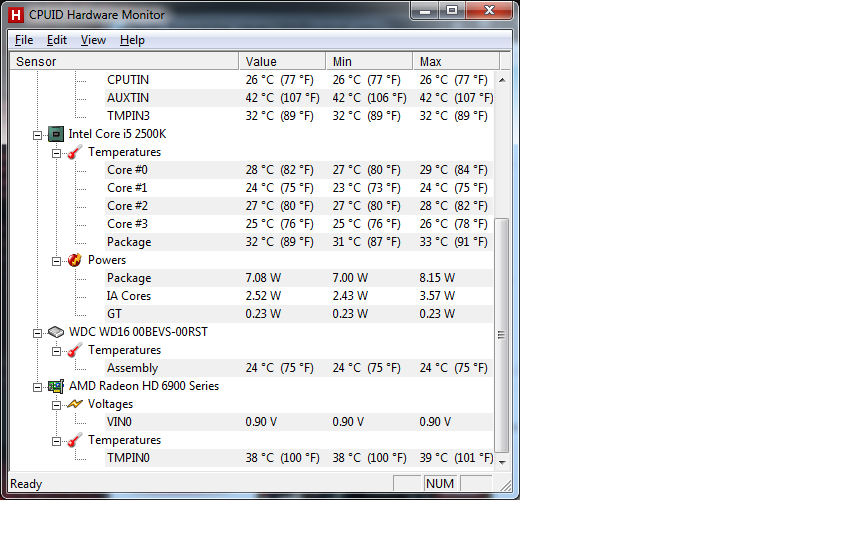Click the Sensor column header
This screenshot has width=864, height=540.
click(124, 61)
